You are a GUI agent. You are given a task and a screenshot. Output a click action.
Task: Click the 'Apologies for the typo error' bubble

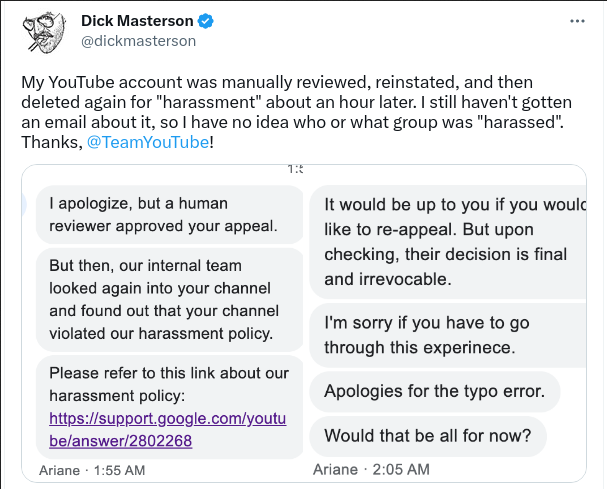(x=435, y=391)
